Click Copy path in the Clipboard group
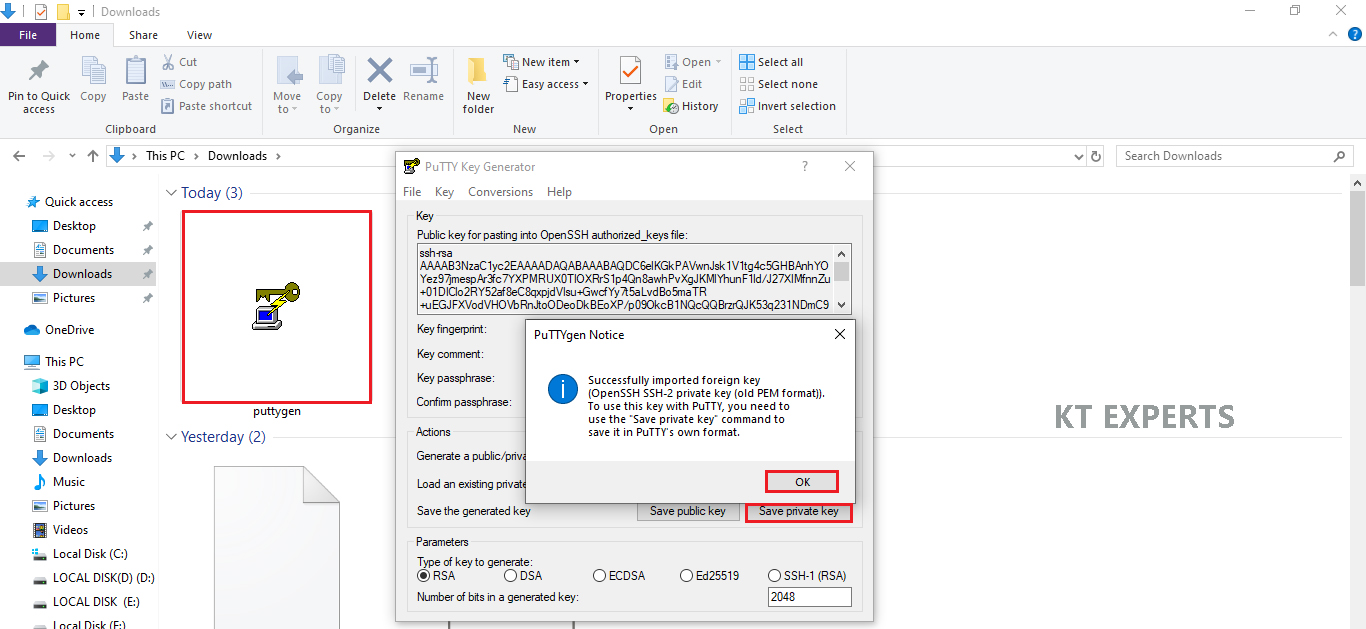The width and height of the screenshot is (1366, 629). click(x=195, y=84)
